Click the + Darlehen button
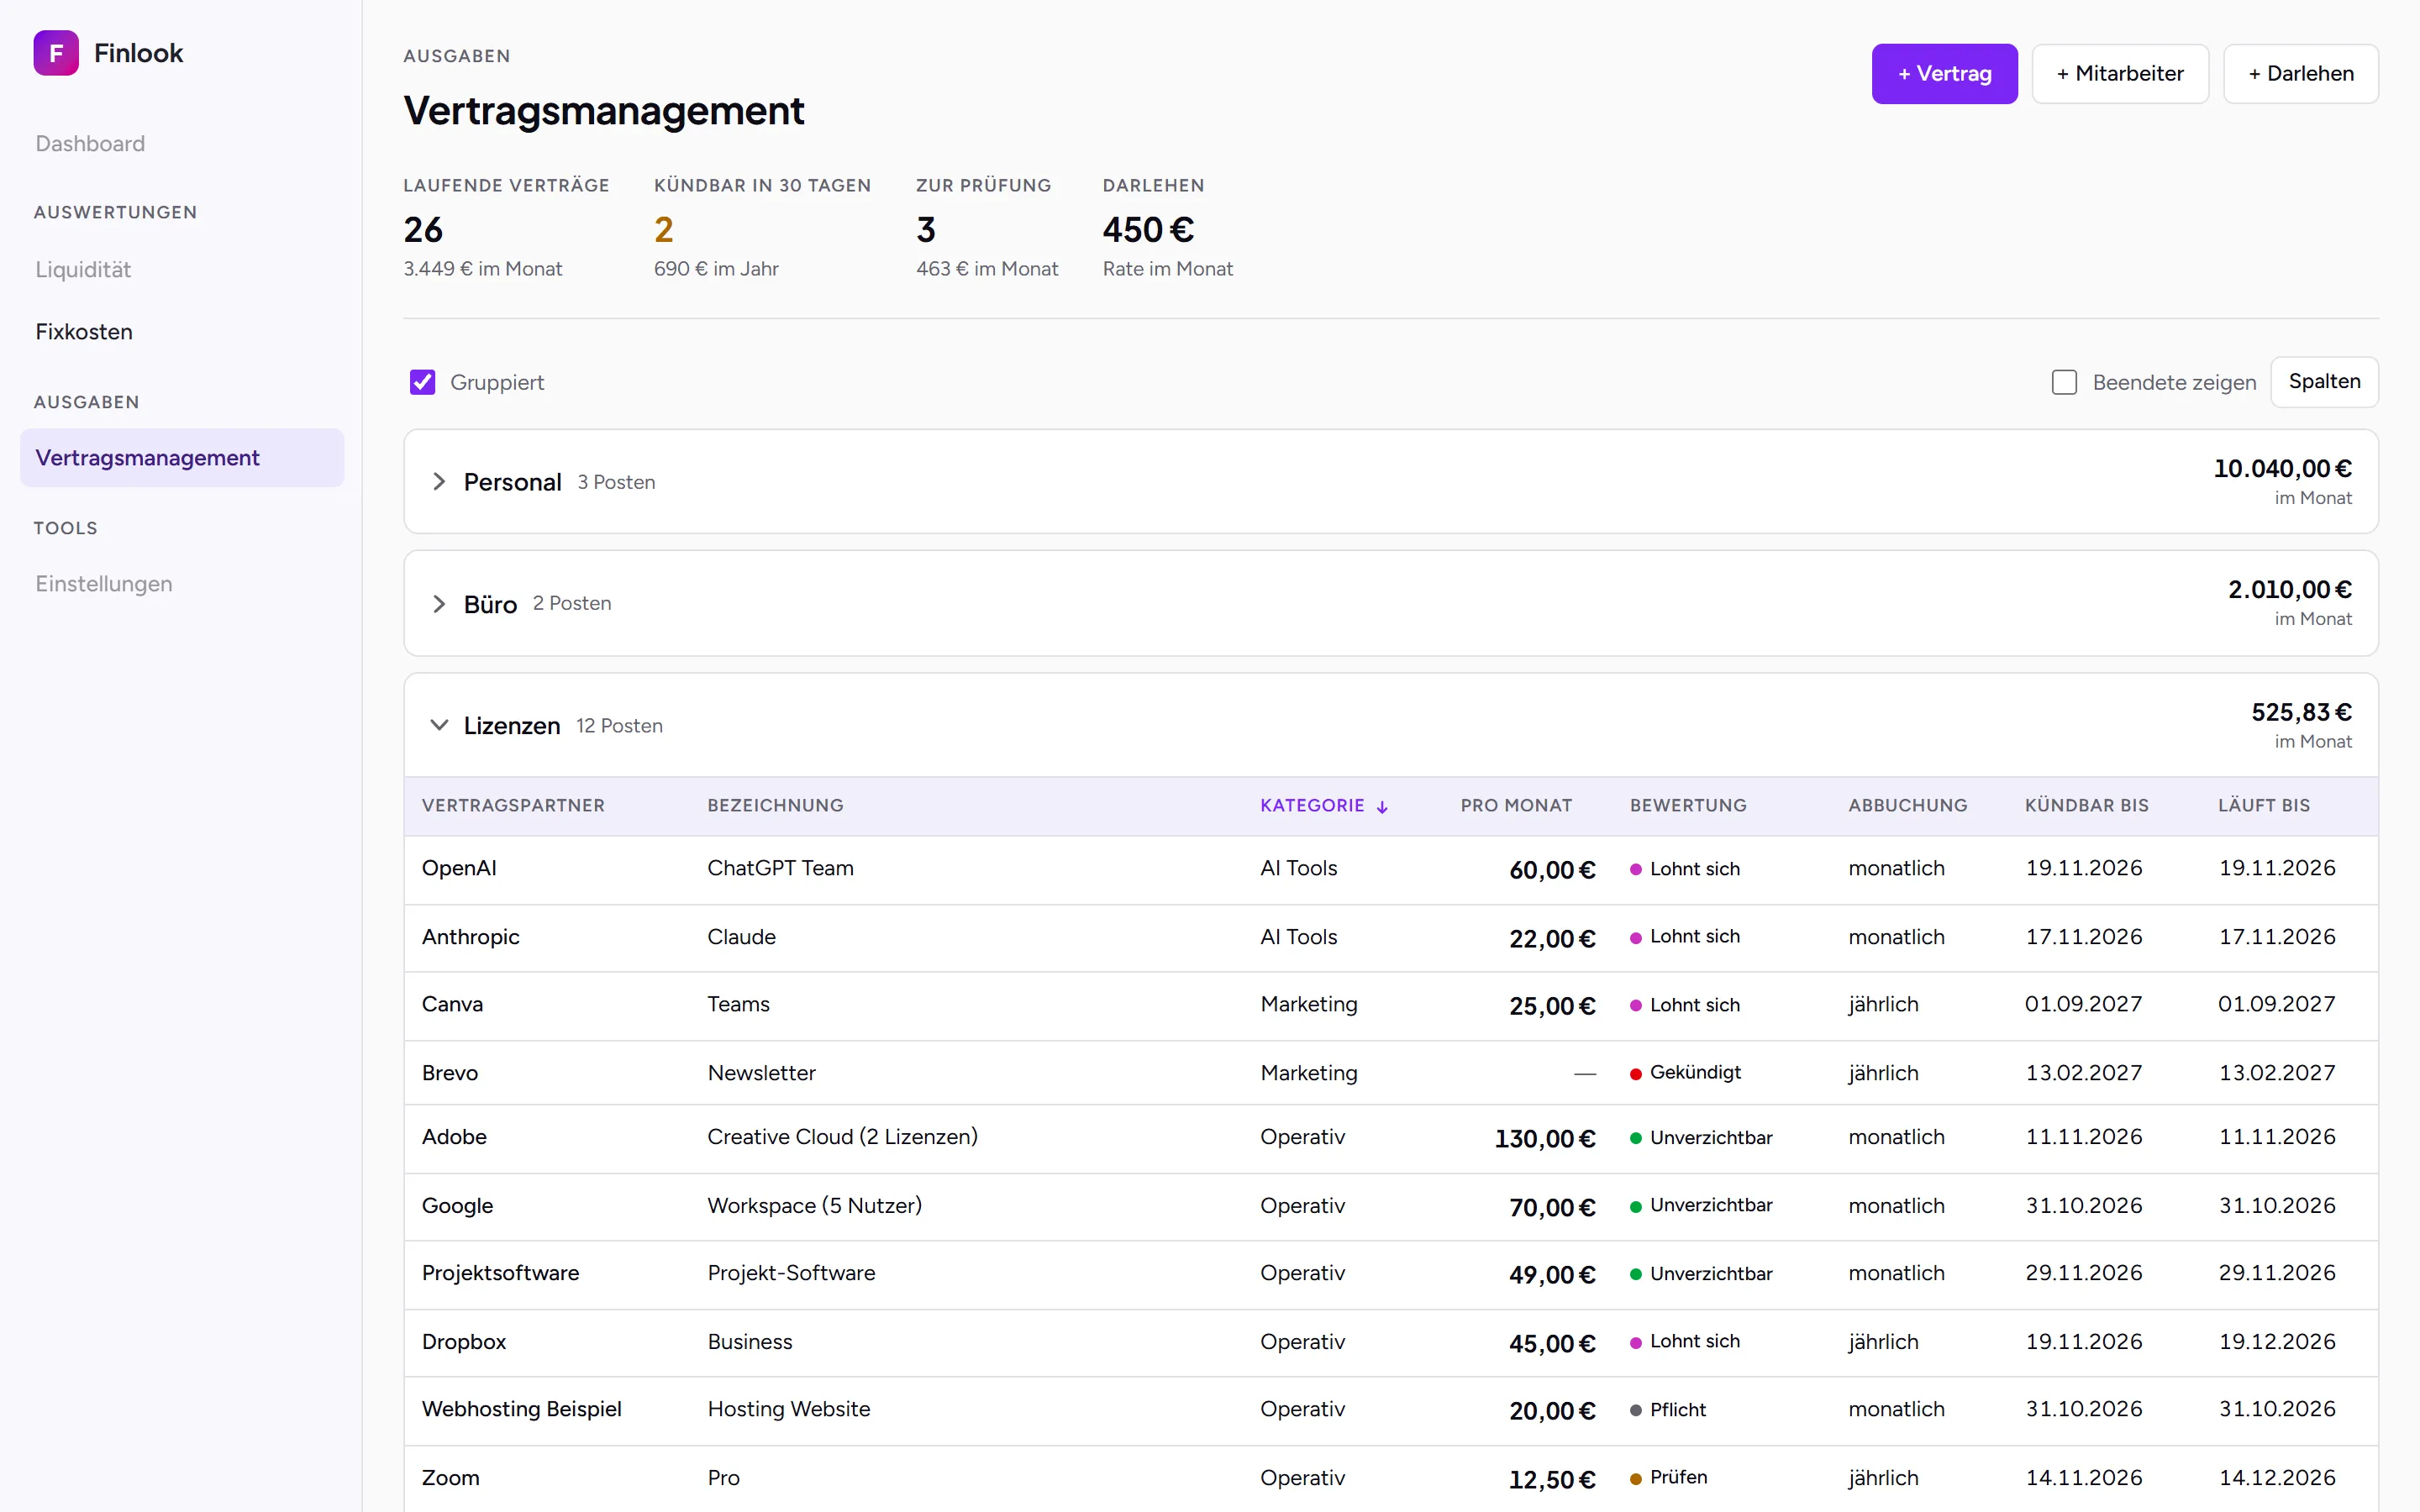This screenshot has width=2420, height=1512. coord(2301,74)
